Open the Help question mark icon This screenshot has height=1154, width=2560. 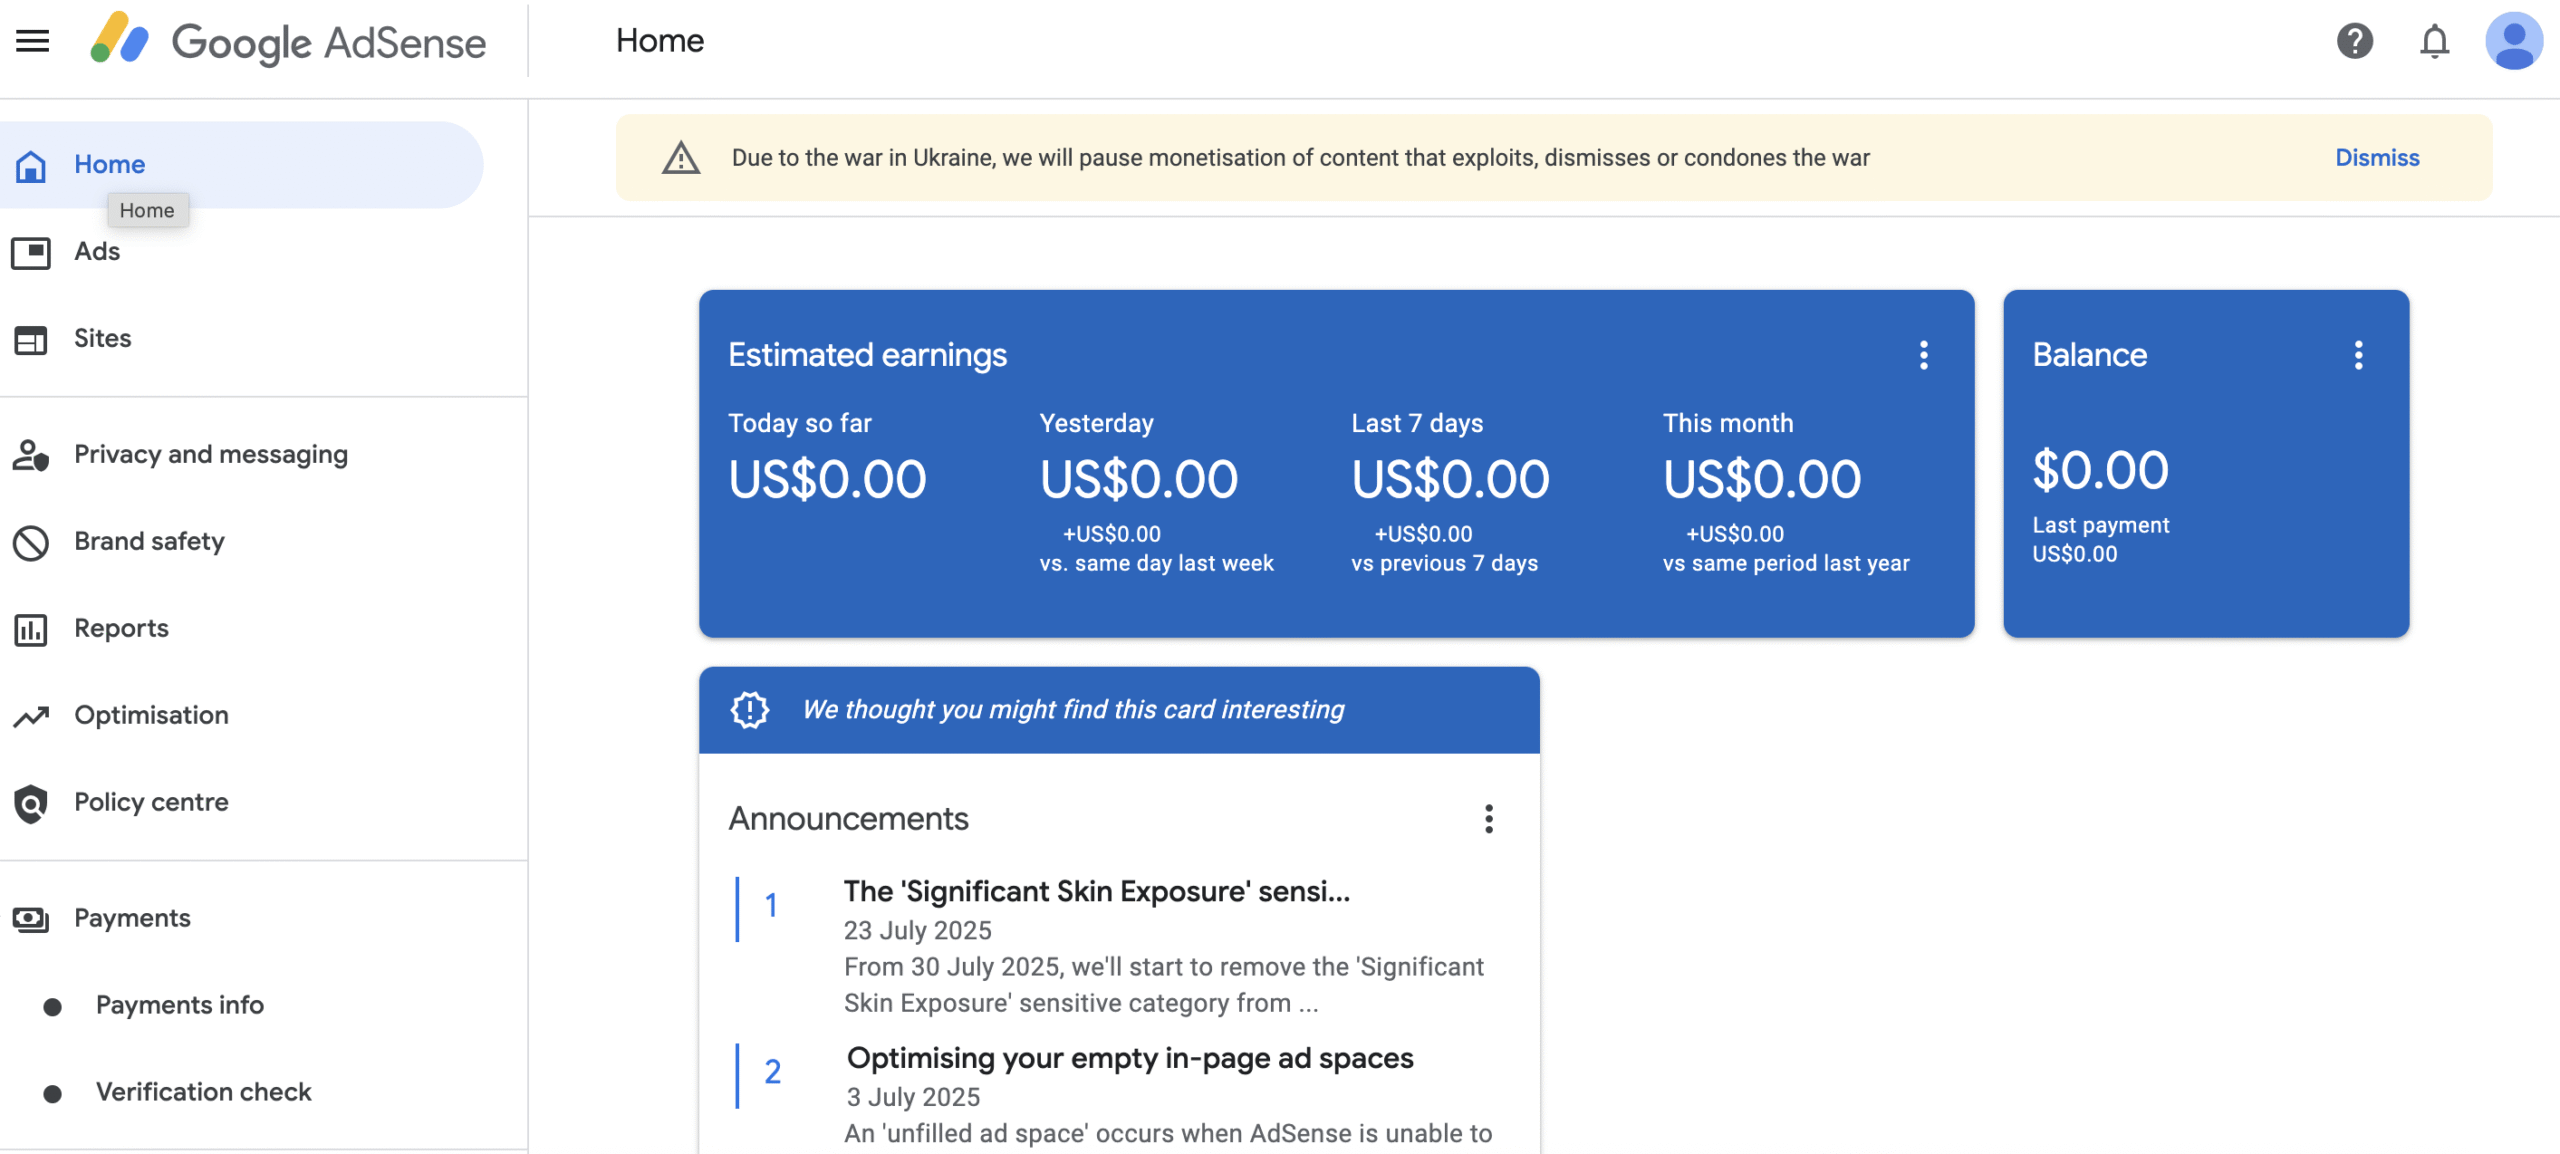[x=2354, y=41]
